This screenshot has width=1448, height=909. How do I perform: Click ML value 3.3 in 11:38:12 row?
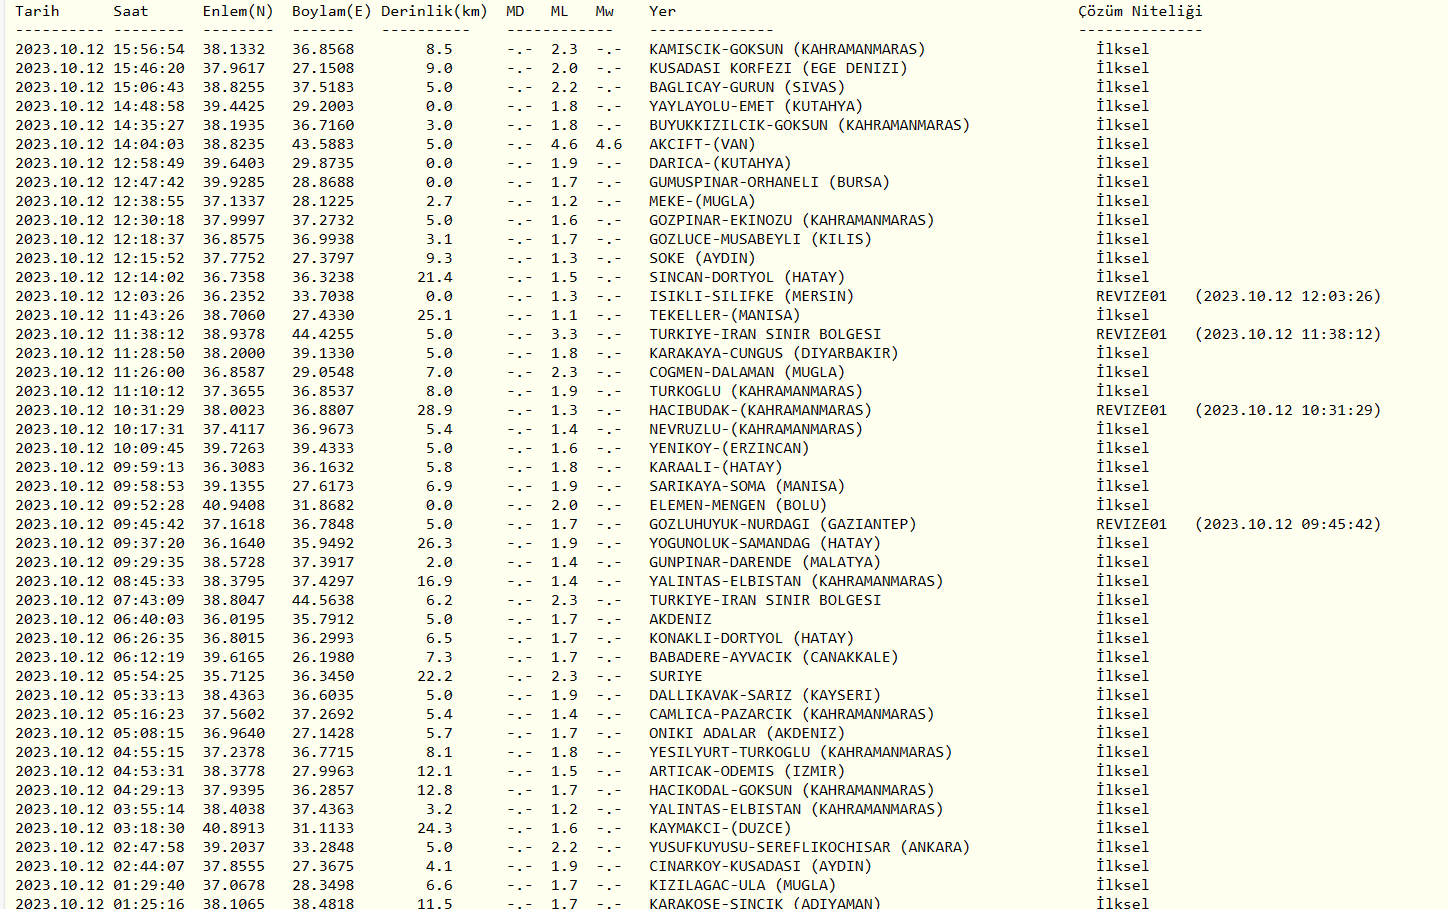click(564, 334)
